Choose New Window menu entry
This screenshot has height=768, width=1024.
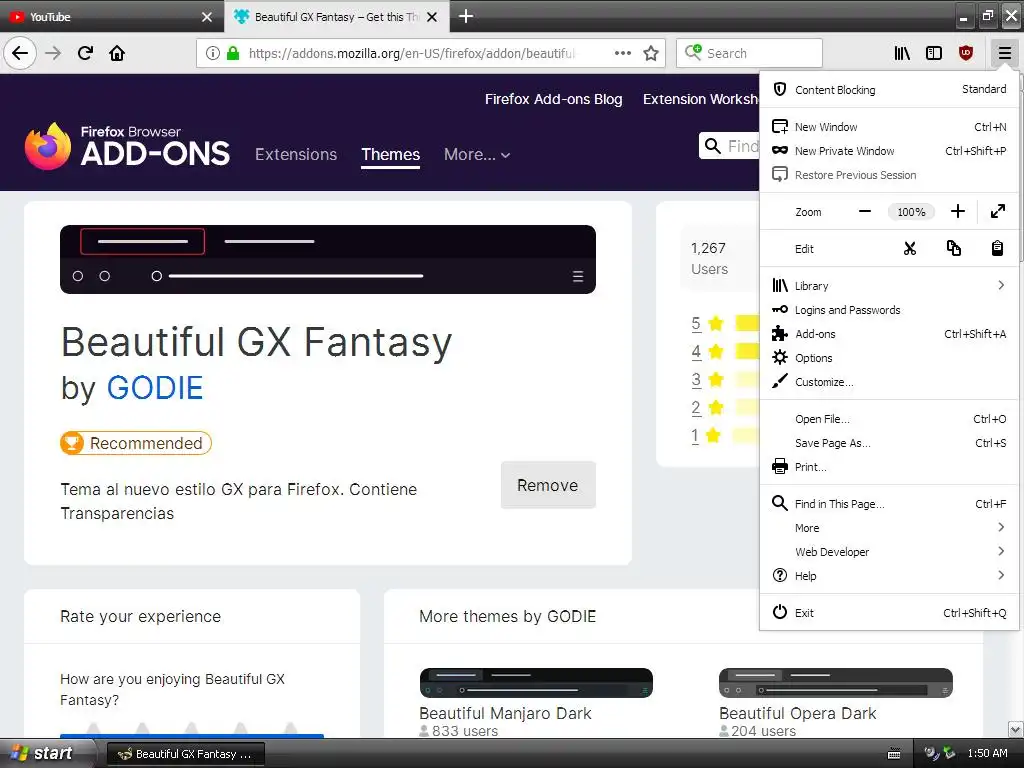tap(889, 127)
